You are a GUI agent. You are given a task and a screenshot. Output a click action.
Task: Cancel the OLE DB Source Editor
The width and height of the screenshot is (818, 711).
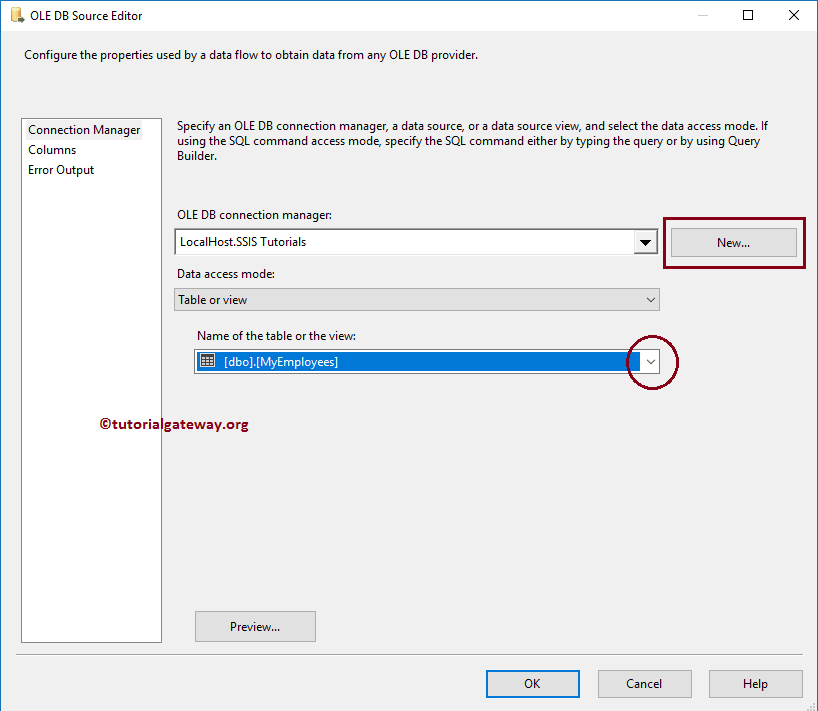tap(644, 683)
